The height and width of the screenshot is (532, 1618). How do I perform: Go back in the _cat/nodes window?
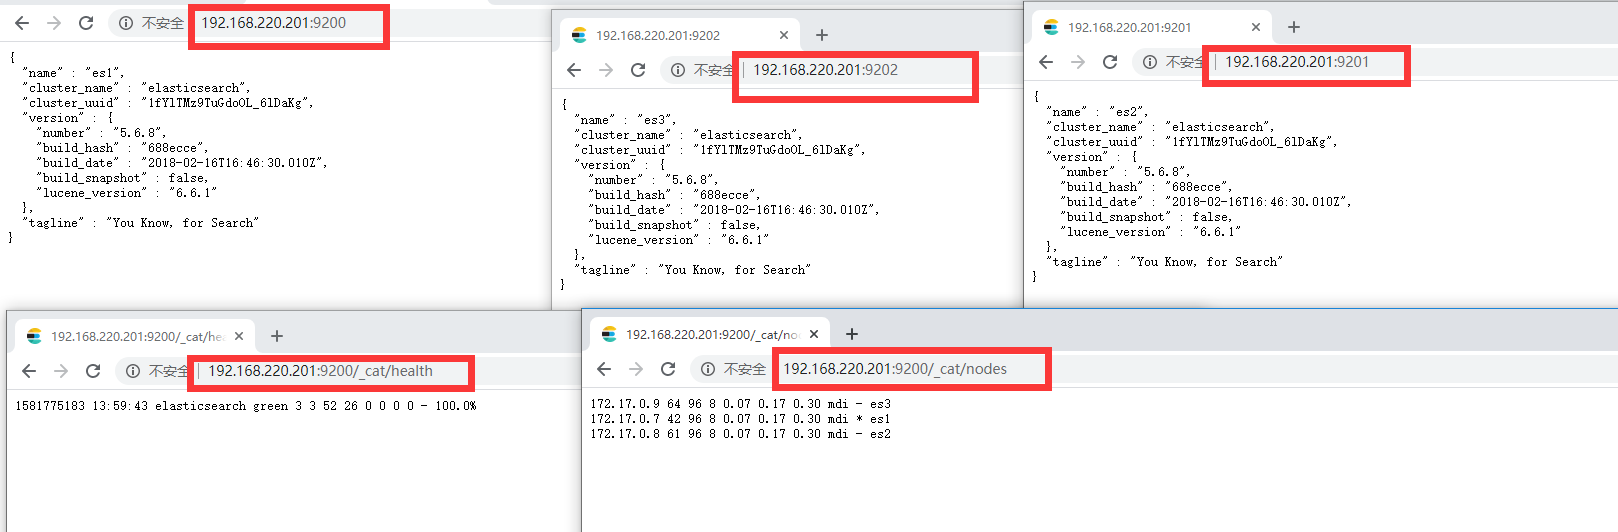(x=604, y=369)
